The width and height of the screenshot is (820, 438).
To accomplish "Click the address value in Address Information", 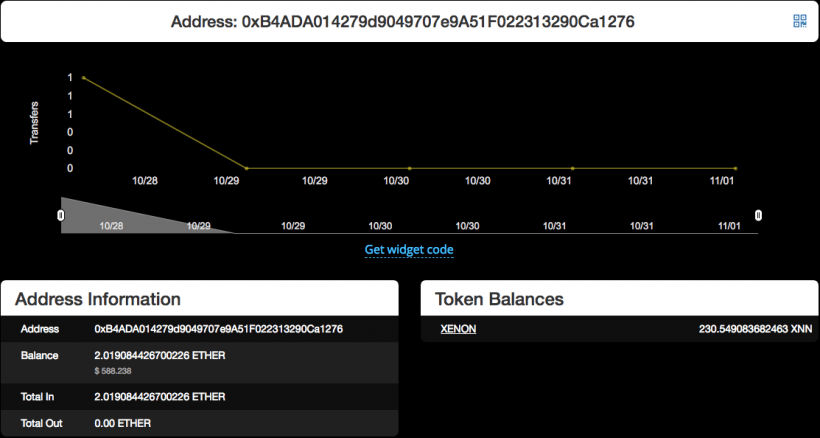I will 218,329.
